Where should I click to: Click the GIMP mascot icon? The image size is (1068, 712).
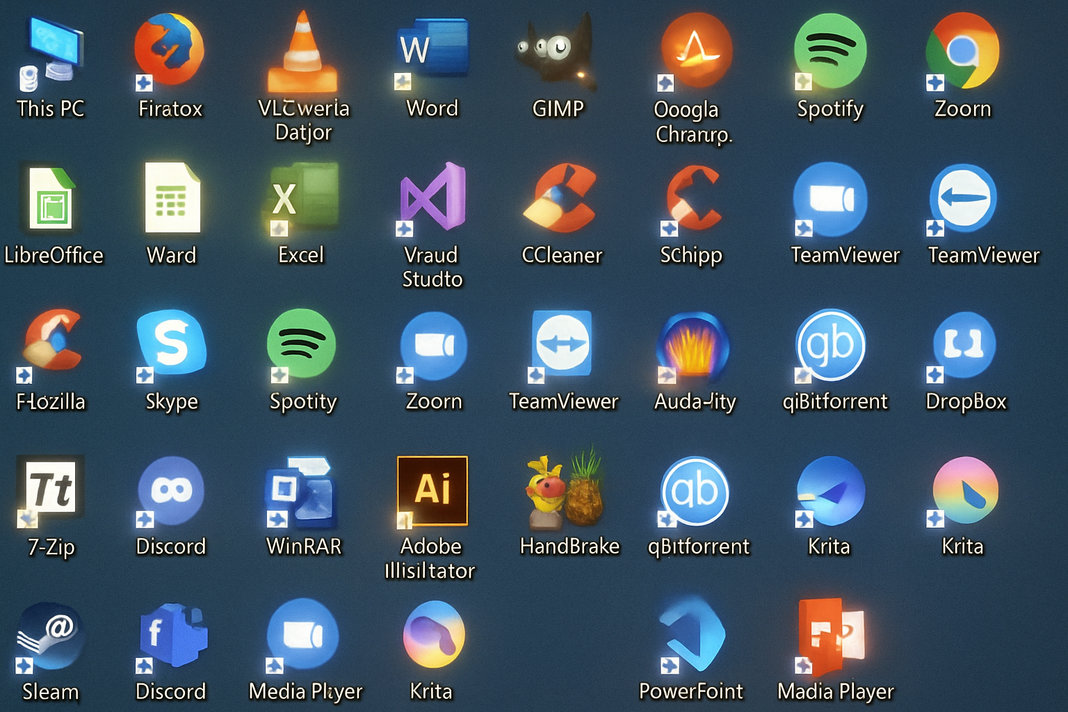(x=556, y=51)
